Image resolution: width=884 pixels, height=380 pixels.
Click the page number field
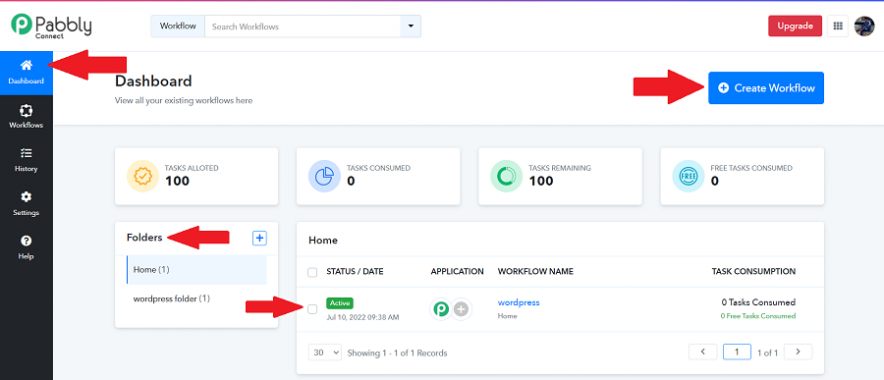[x=737, y=352]
